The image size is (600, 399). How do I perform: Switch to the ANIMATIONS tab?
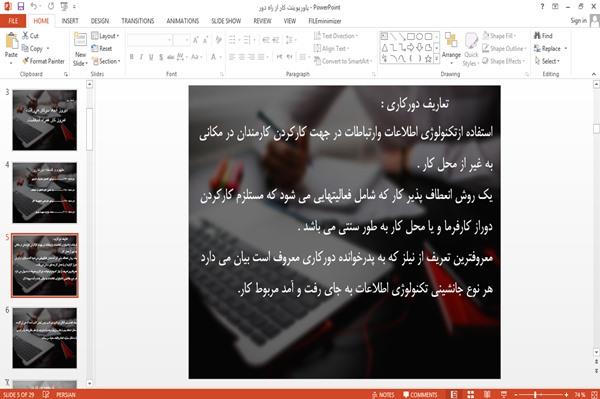[183, 21]
